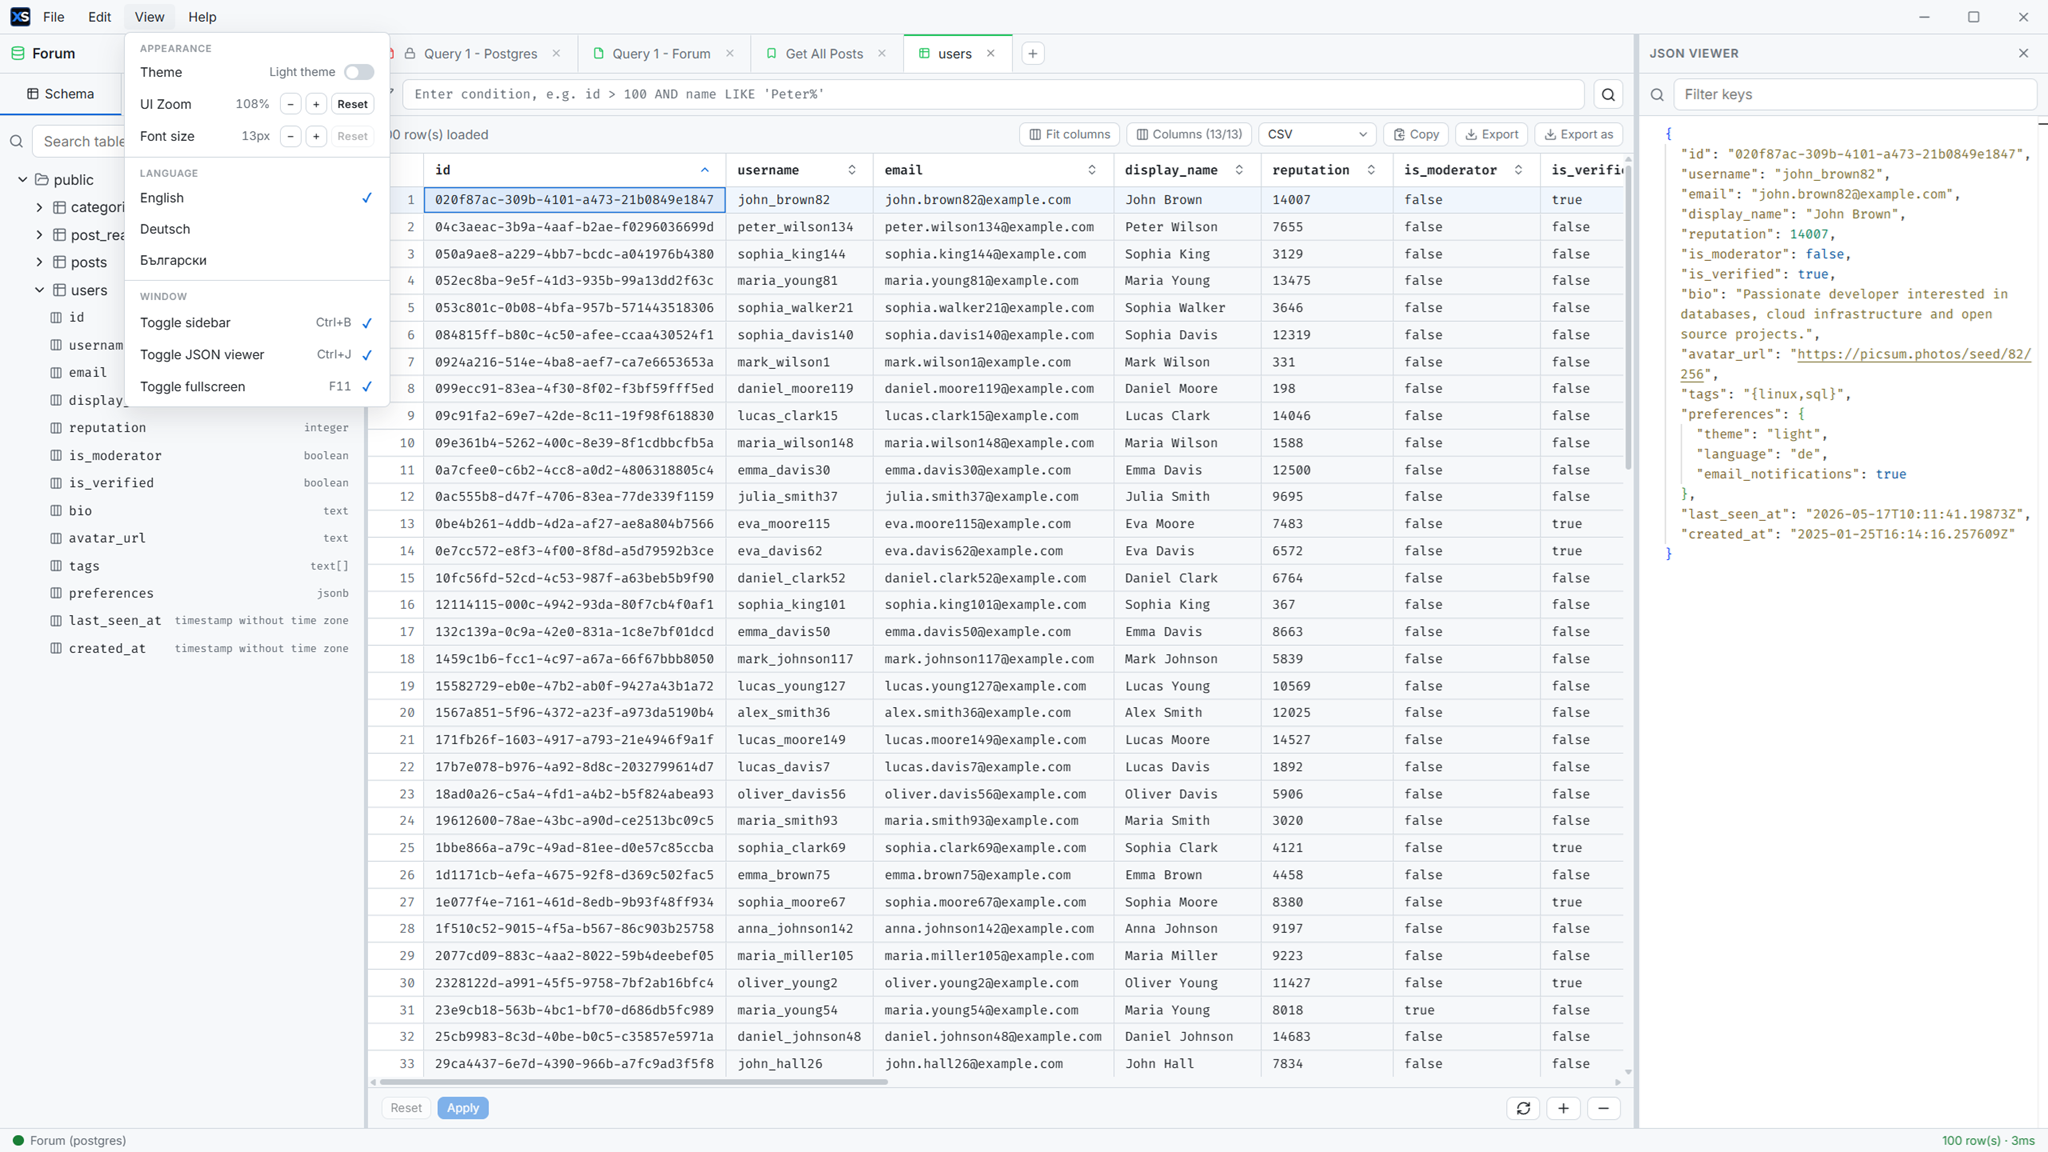Close the JSON Viewer panel
The height and width of the screenshot is (1152, 2048).
click(x=2023, y=53)
